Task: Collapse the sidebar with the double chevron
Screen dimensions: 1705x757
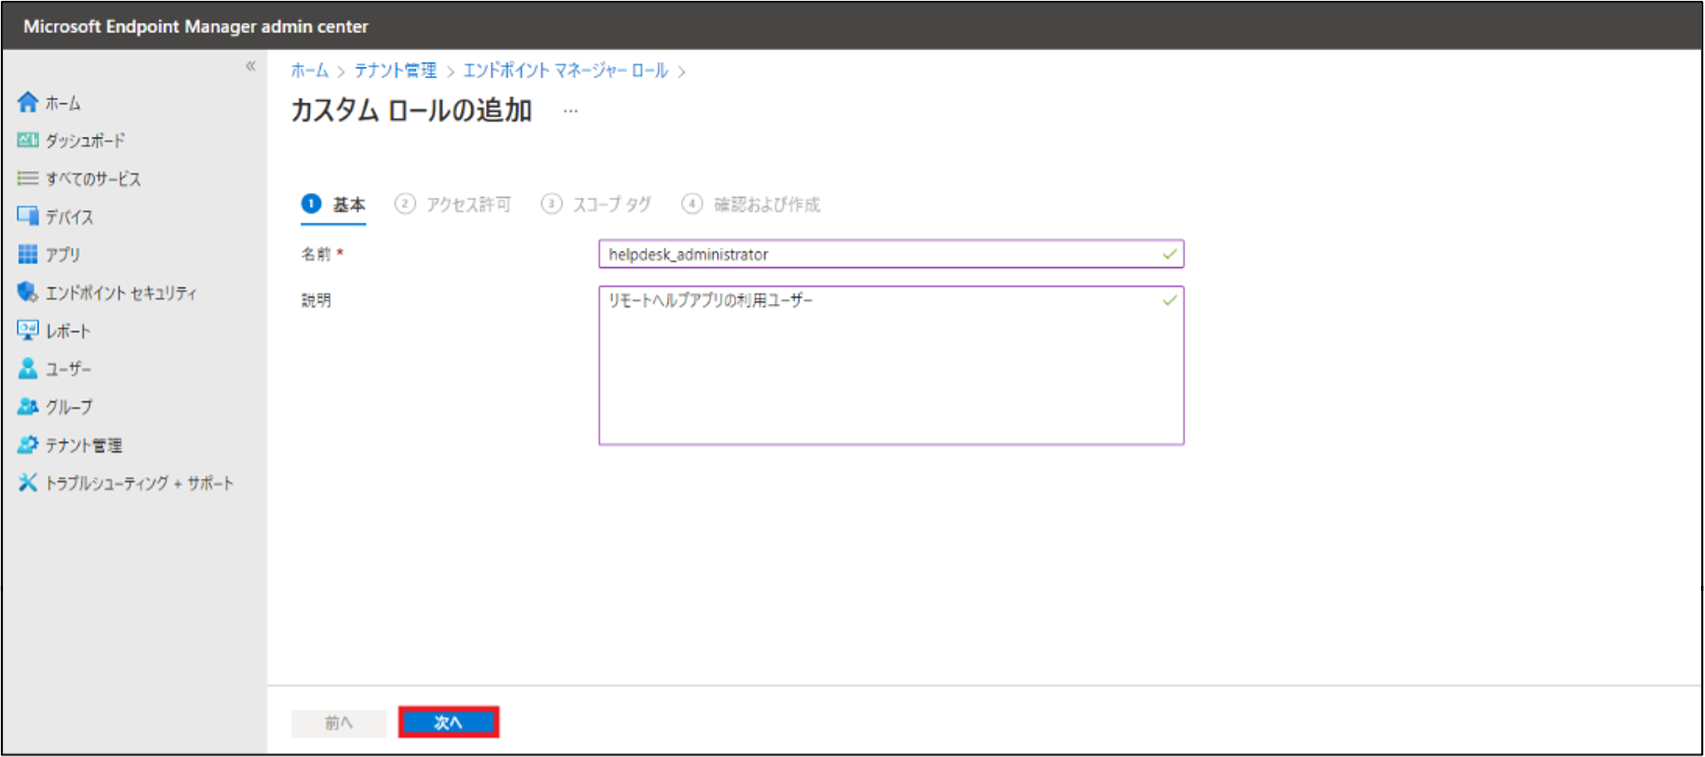Action: (x=251, y=66)
